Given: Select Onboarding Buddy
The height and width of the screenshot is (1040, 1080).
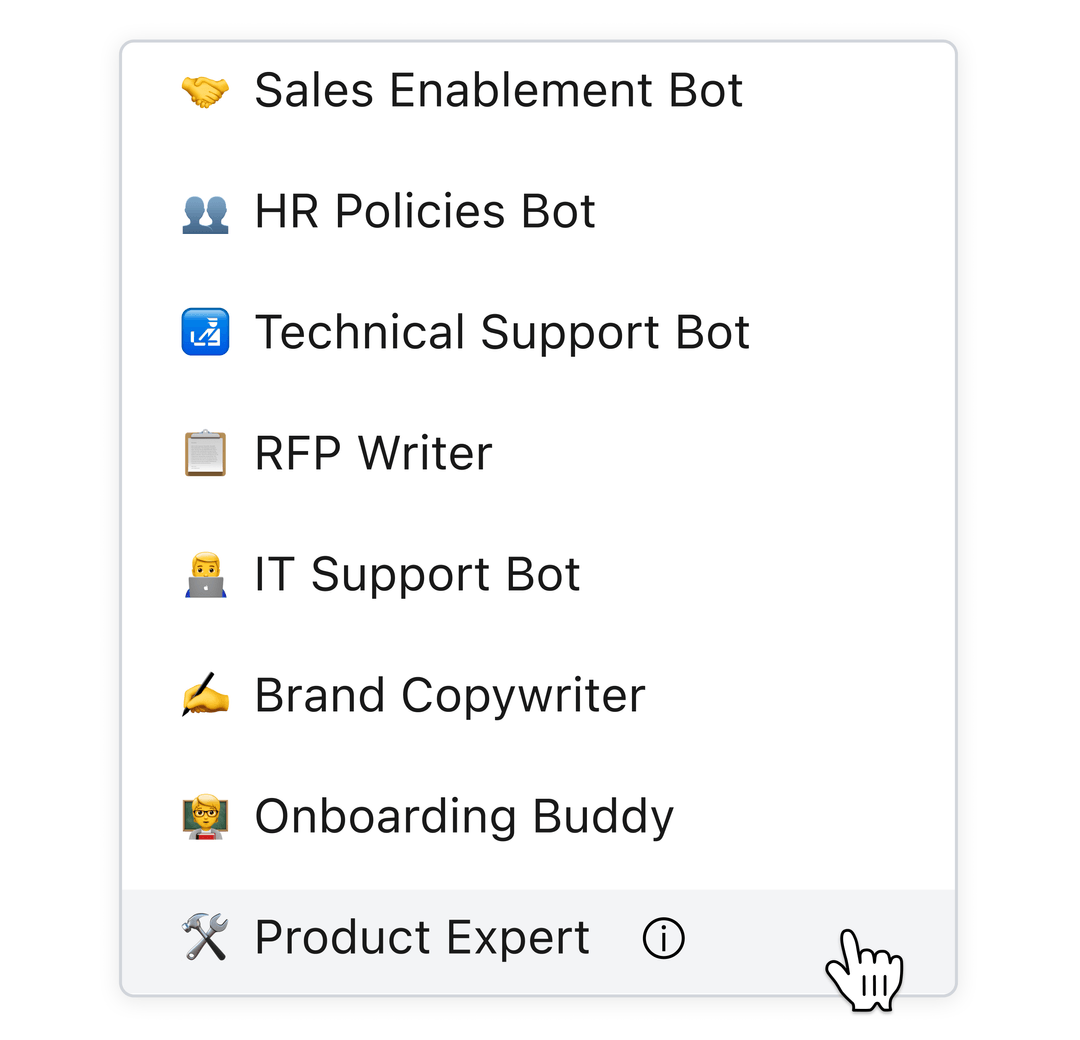Looking at the screenshot, I should pyautogui.click(x=464, y=816).
